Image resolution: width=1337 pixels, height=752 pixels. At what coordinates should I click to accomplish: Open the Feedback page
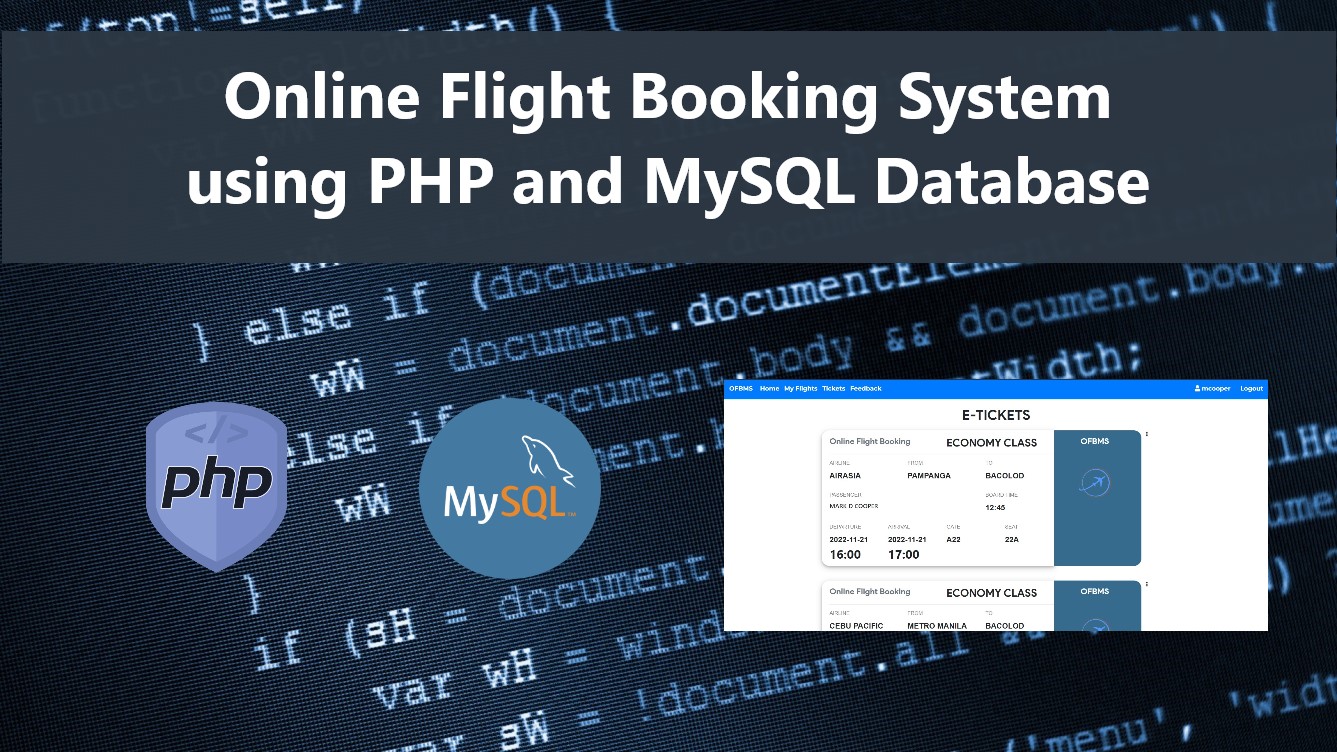(864, 389)
